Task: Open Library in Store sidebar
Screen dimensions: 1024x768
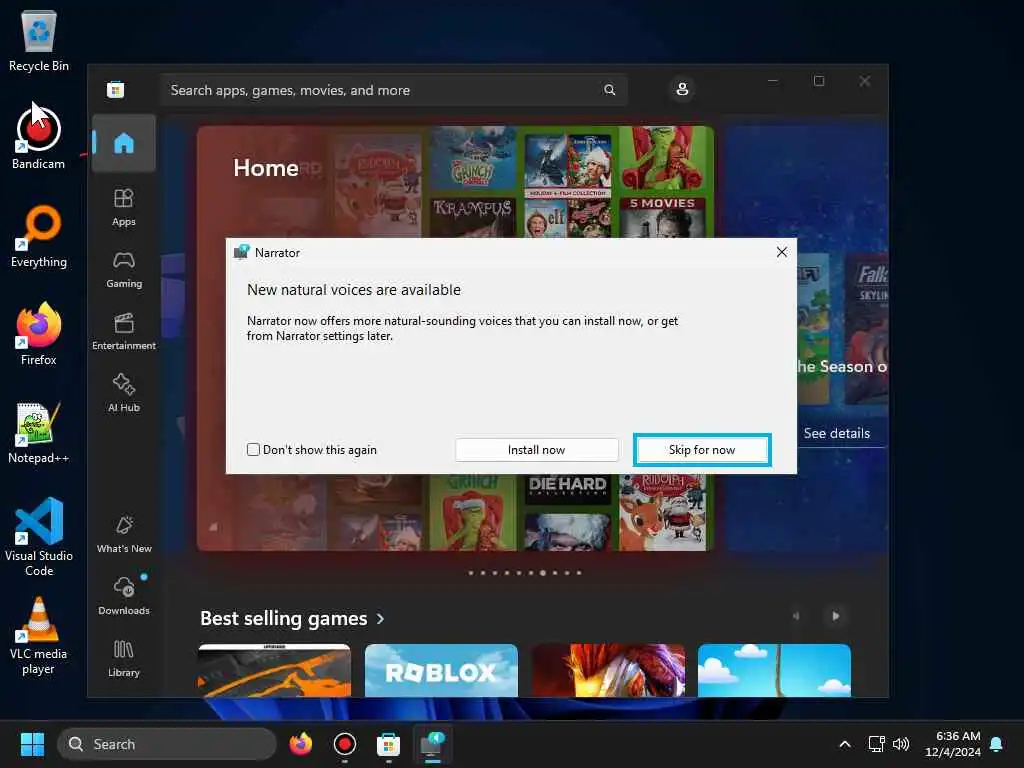Action: click(x=123, y=658)
